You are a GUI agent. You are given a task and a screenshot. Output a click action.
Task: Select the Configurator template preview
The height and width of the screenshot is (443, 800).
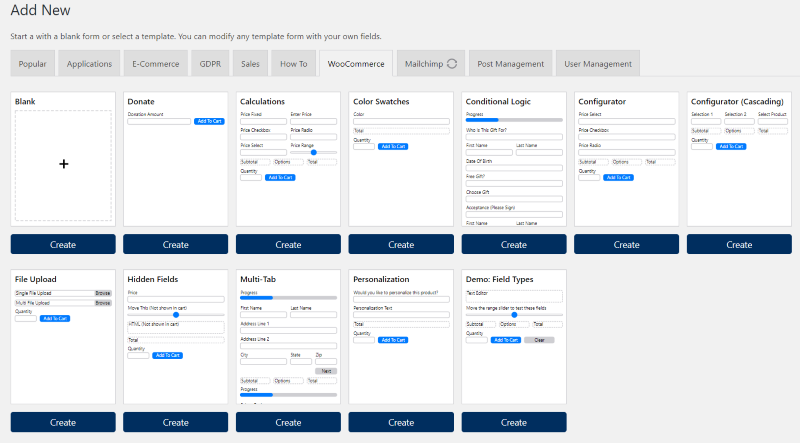(627, 159)
